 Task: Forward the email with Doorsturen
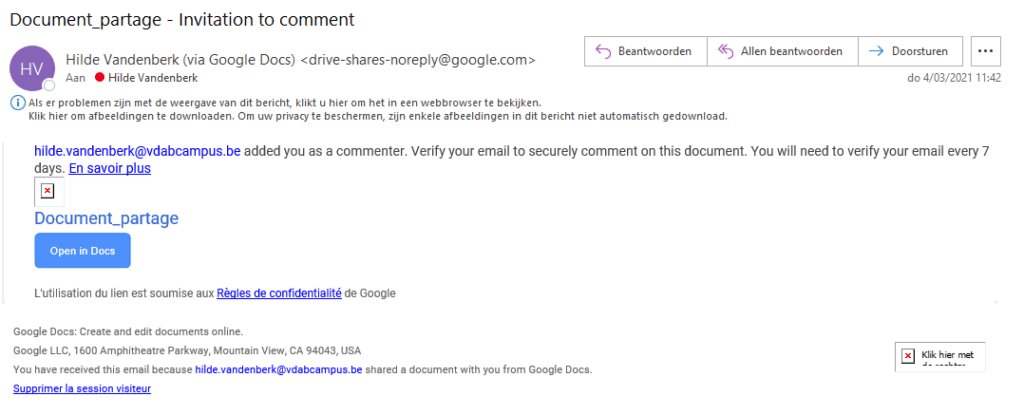pos(912,51)
